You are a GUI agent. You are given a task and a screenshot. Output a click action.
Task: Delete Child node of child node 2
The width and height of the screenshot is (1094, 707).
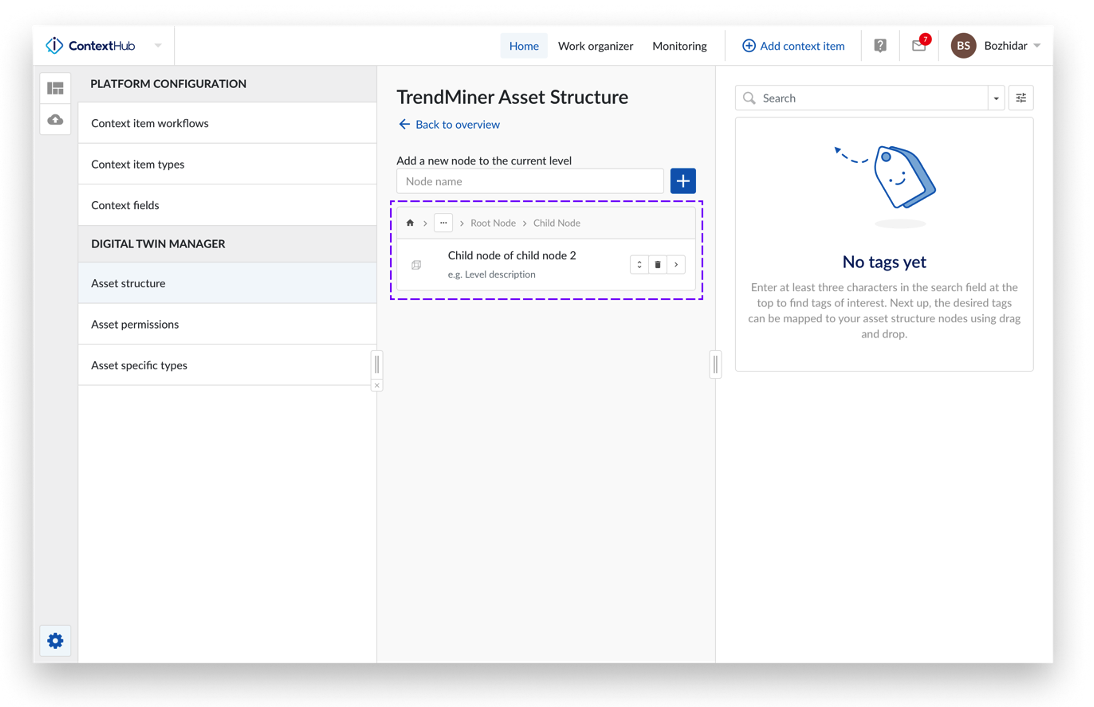click(x=658, y=265)
